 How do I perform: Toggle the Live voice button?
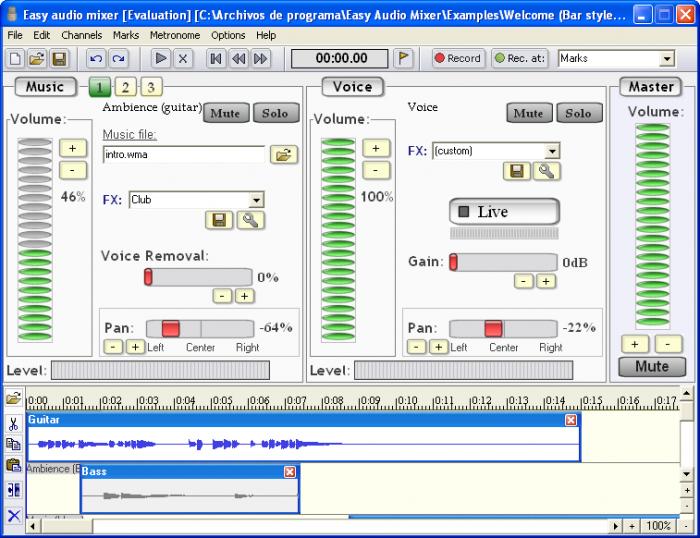point(503,212)
